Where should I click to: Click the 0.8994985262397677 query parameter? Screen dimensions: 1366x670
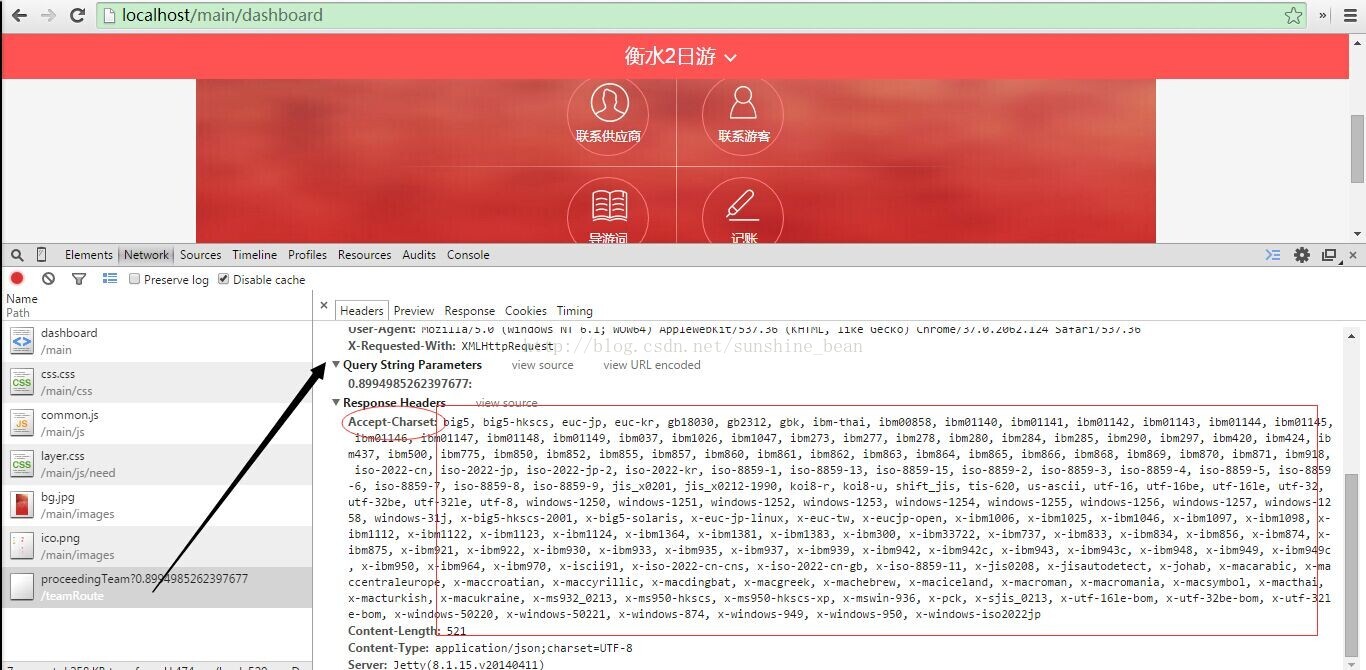pyautogui.click(x=410, y=384)
